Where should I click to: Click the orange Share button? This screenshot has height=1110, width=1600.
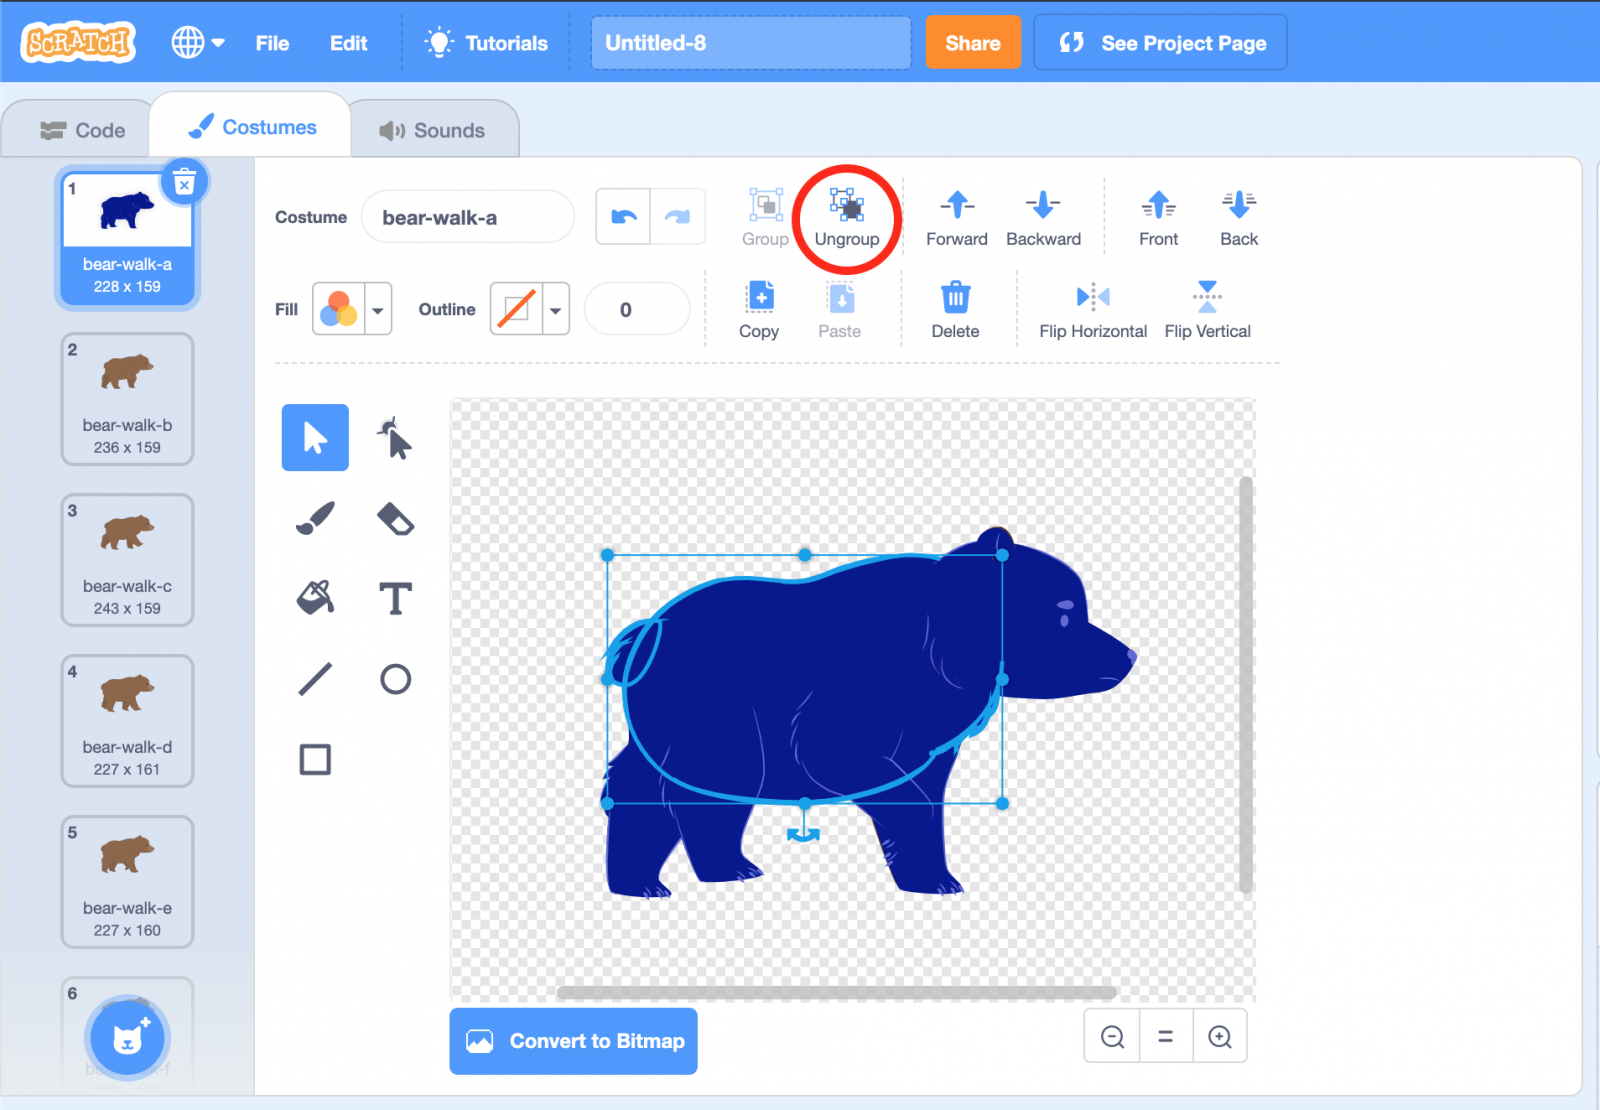[x=972, y=42]
